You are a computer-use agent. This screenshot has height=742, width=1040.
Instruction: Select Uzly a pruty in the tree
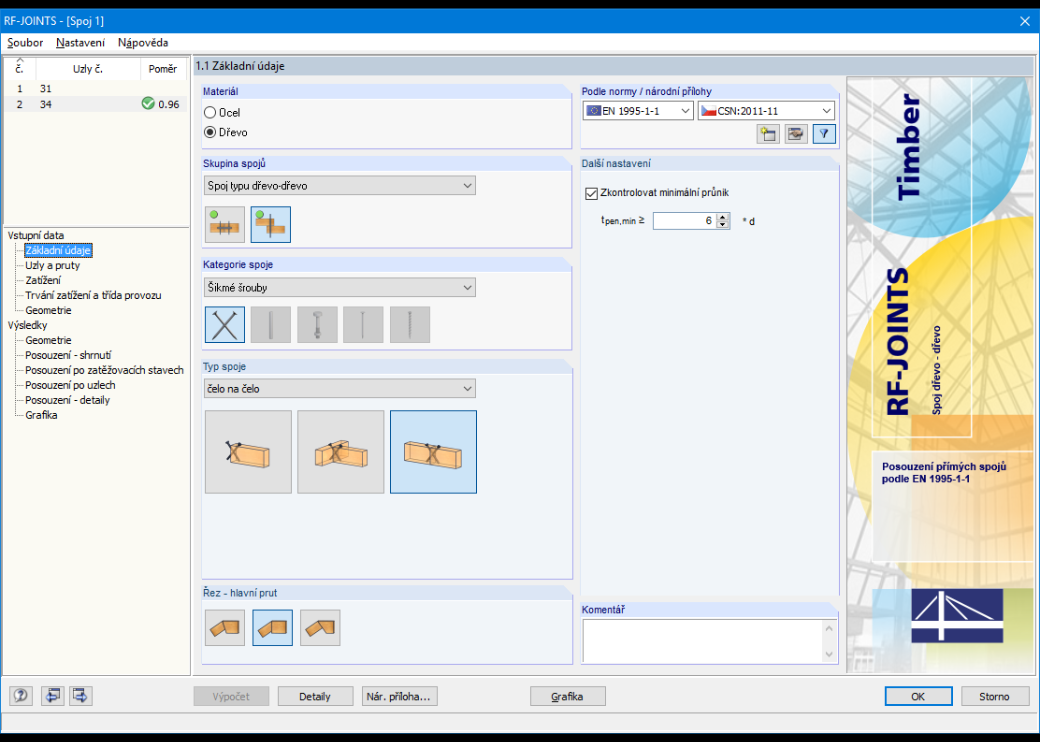coord(52,265)
